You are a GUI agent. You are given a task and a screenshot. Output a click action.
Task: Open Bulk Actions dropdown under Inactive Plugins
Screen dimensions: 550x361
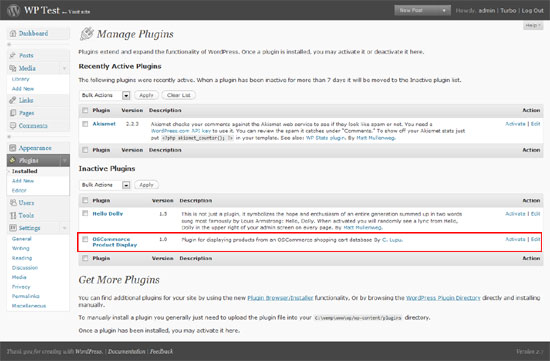click(x=105, y=185)
